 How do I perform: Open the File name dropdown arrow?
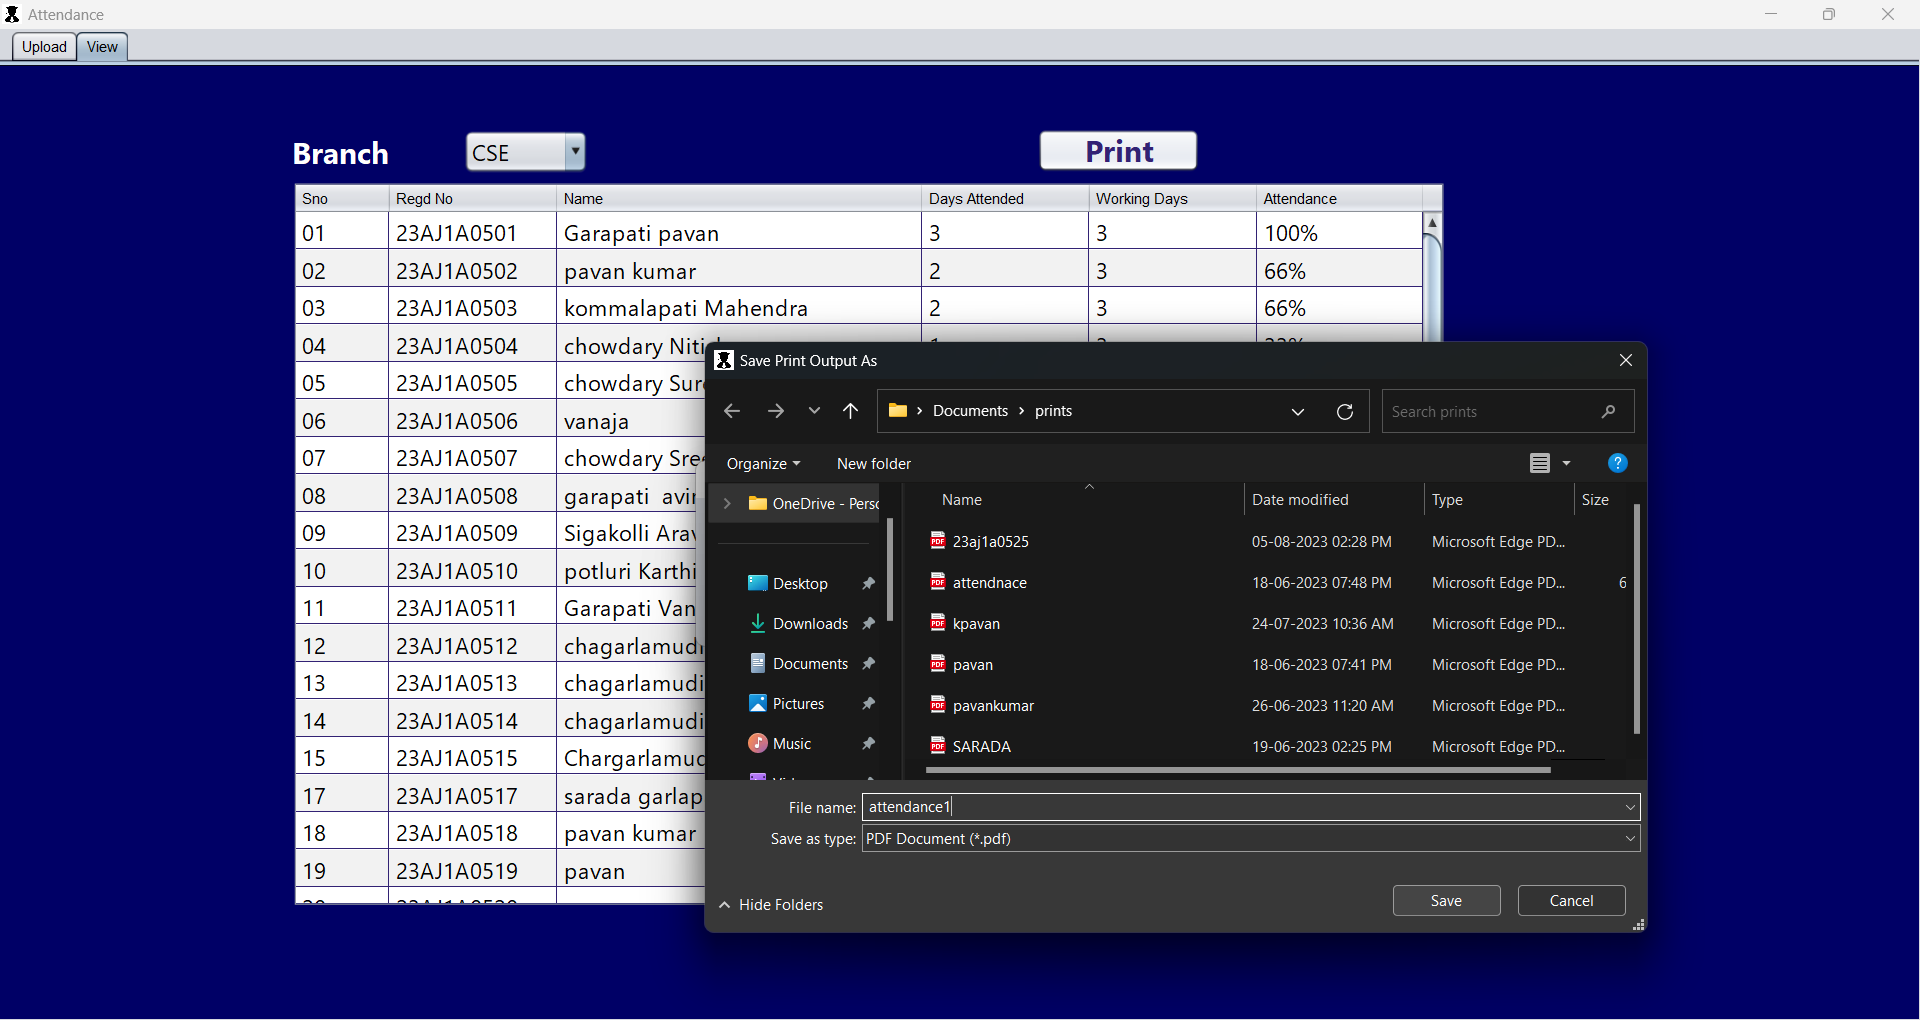(1631, 807)
